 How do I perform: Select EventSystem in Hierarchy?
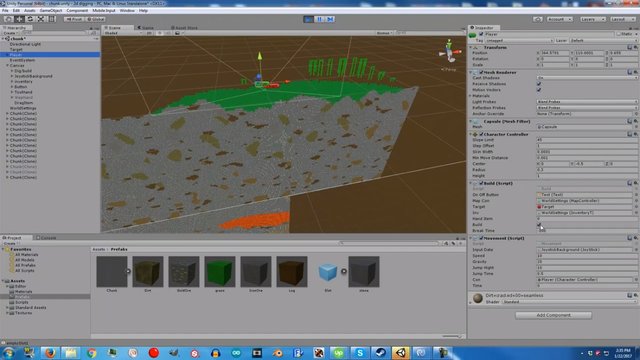point(22,60)
